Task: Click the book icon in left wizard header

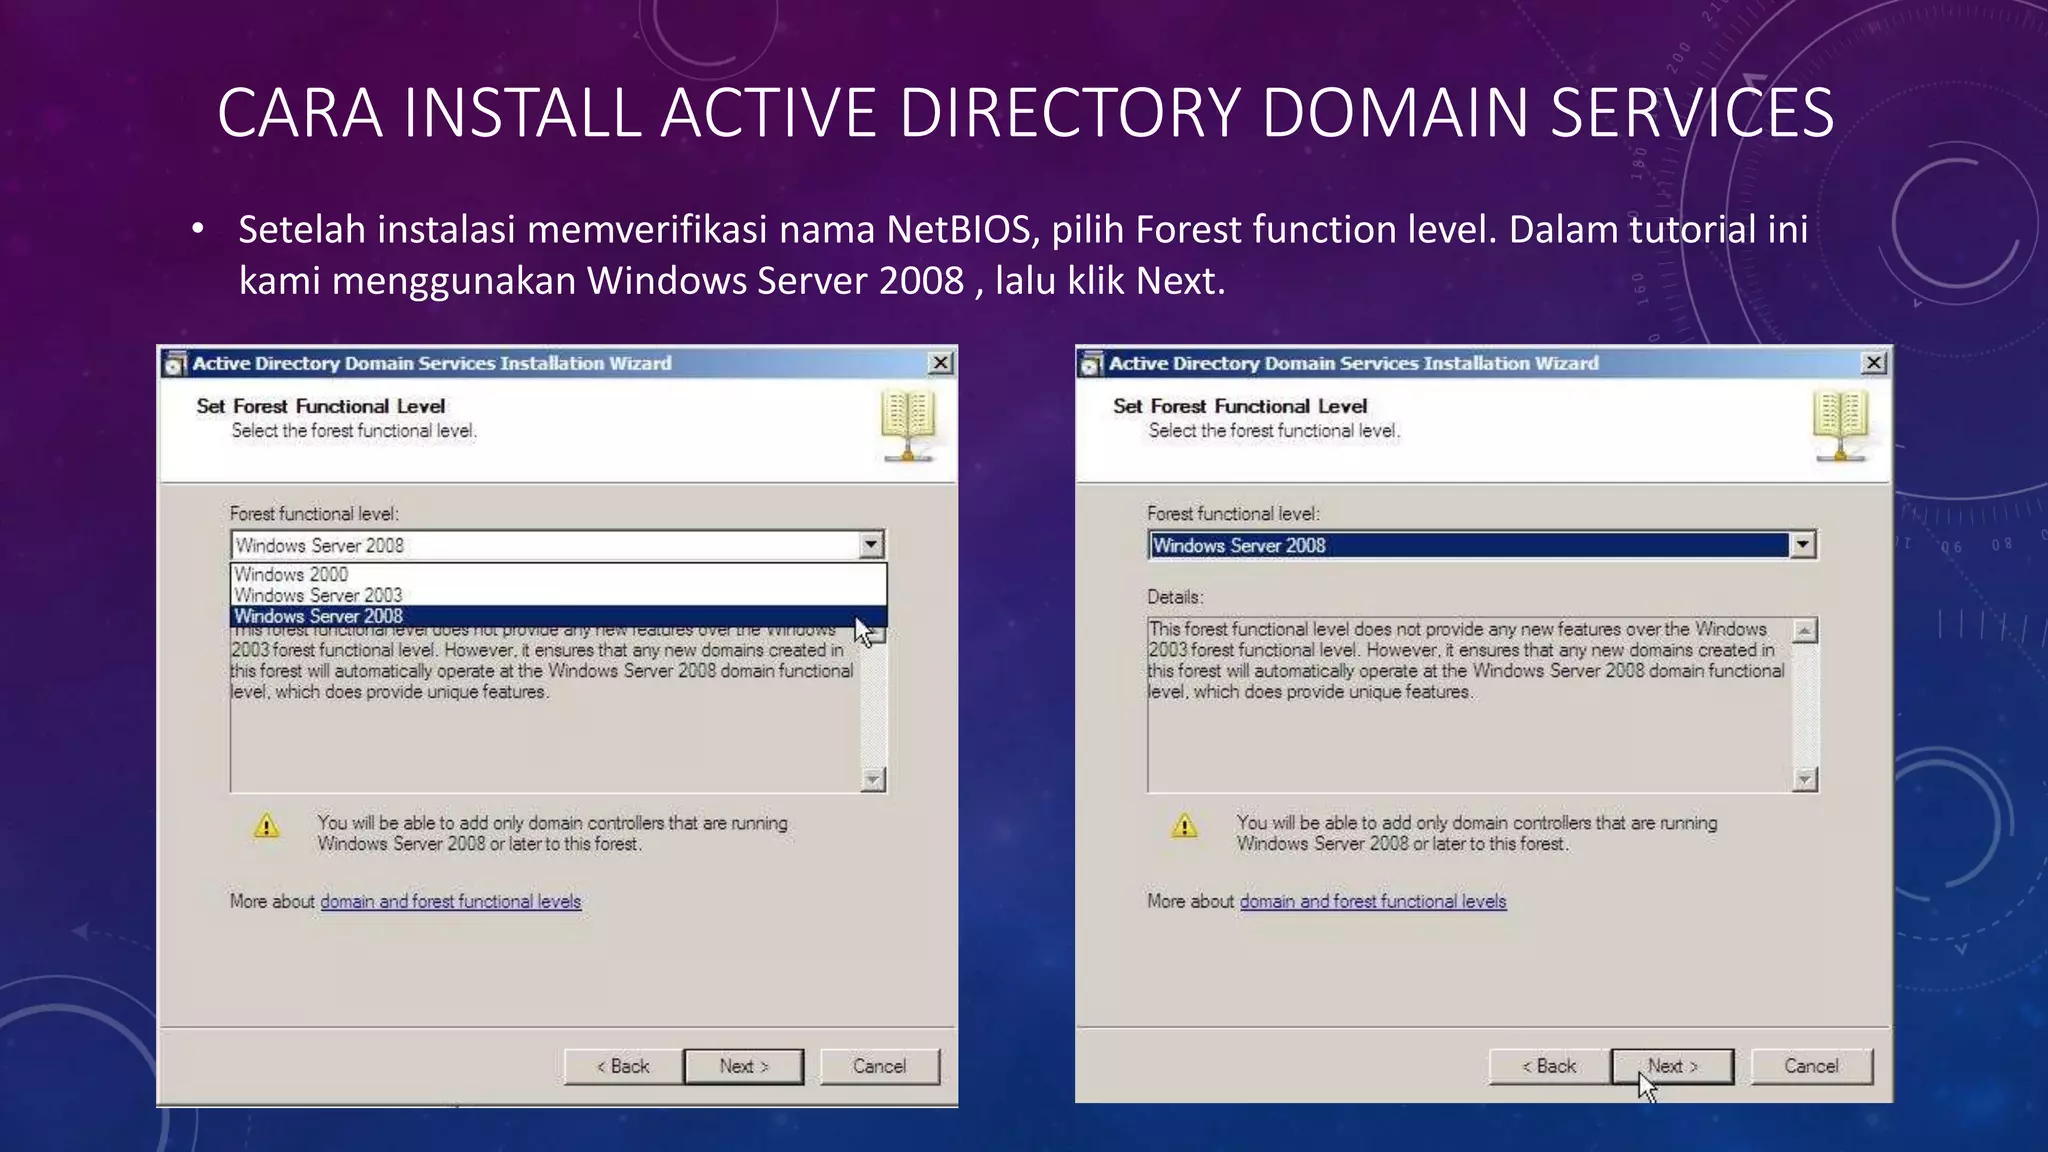Action: coord(908,427)
